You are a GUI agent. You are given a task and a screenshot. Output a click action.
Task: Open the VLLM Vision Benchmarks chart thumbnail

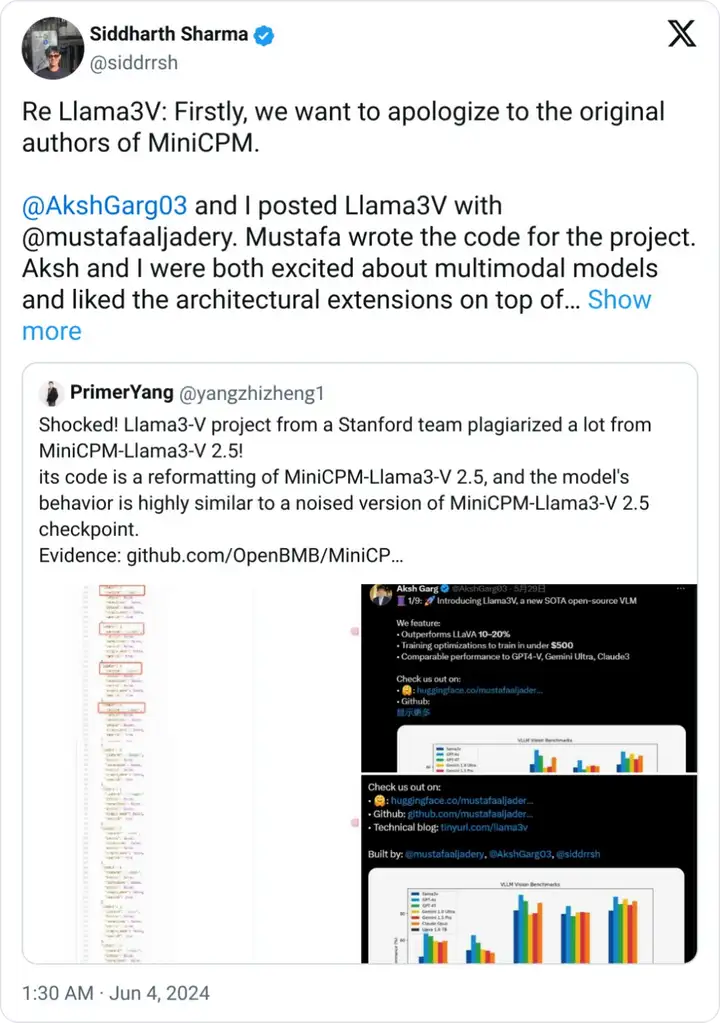click(529, 869)
